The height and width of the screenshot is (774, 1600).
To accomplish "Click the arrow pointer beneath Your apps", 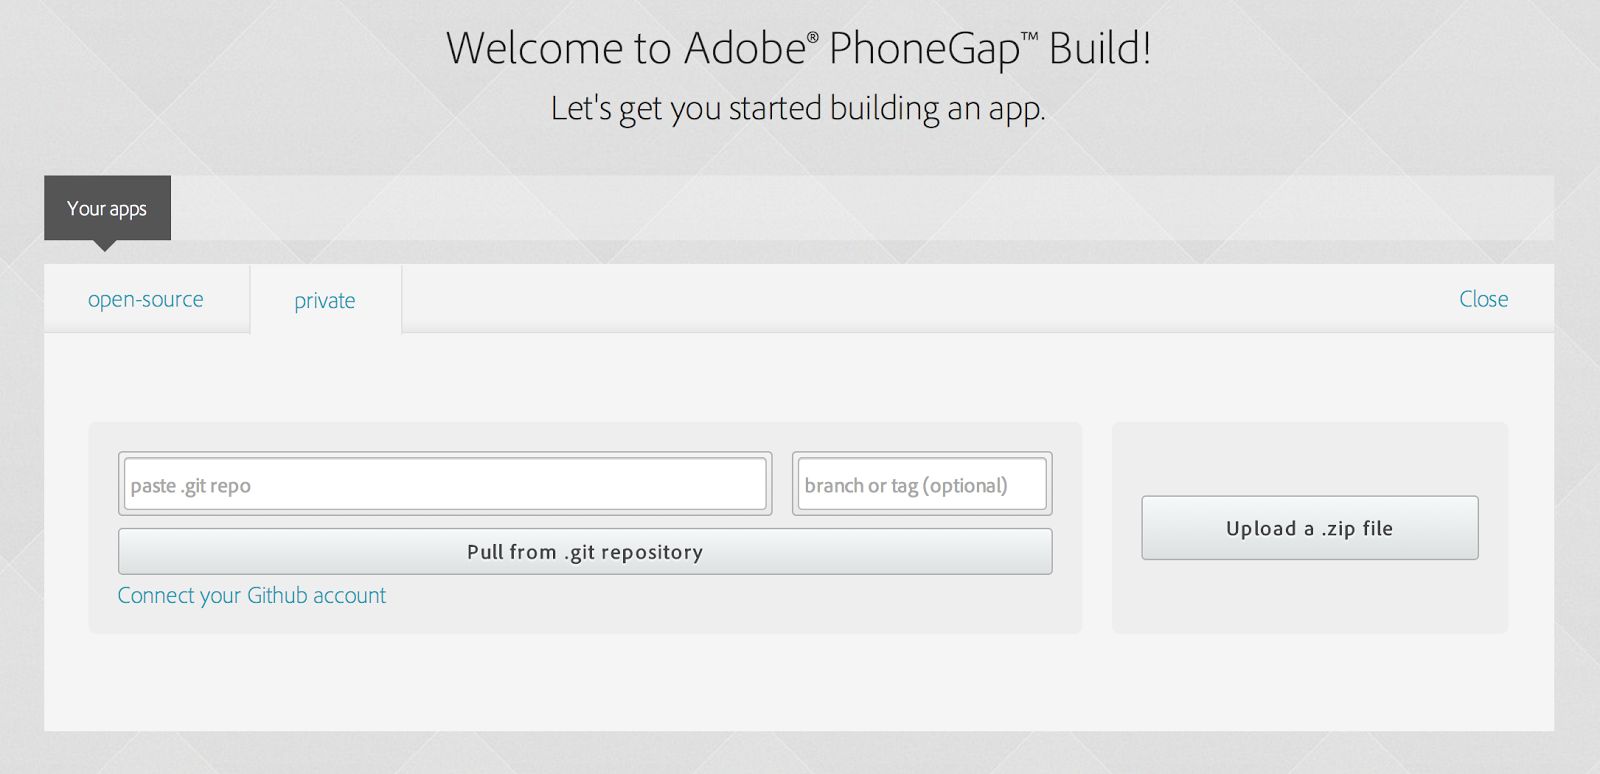I will (104, 246).
